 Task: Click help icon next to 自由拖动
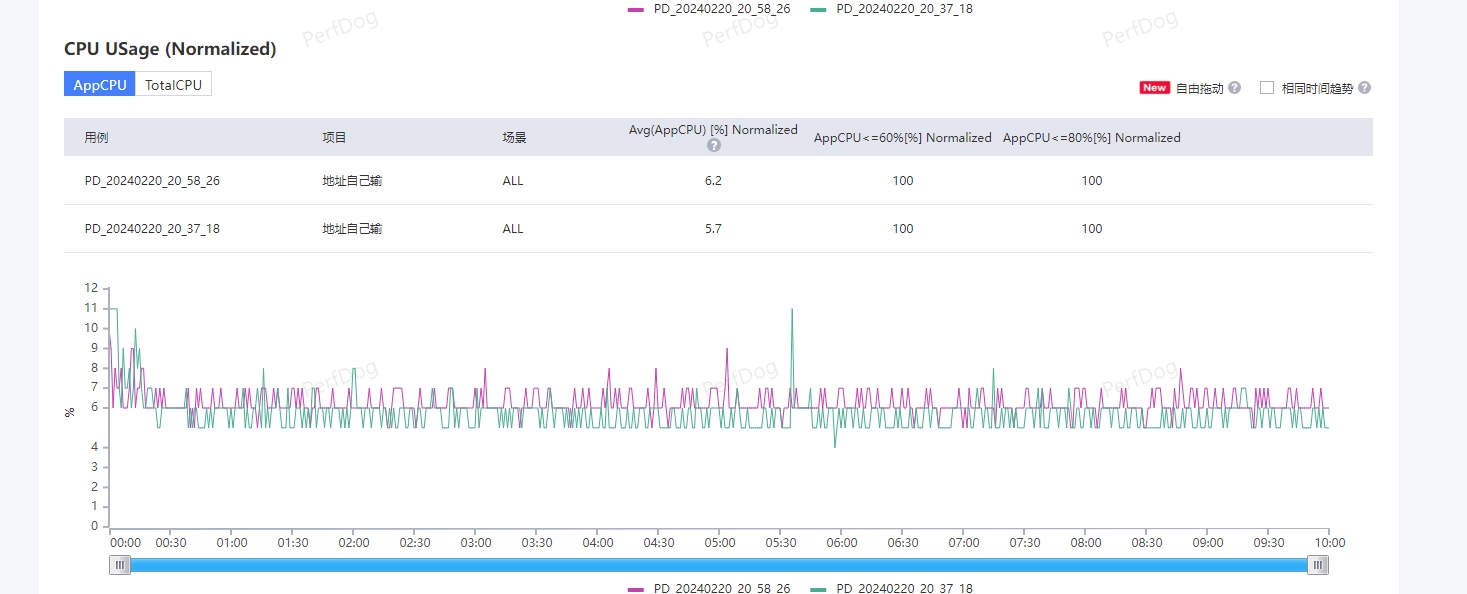coord(1234,88)
